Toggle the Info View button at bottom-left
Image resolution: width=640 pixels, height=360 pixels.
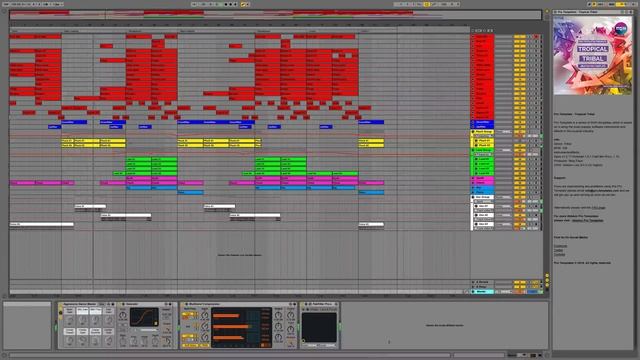click(x=4, y=356)
